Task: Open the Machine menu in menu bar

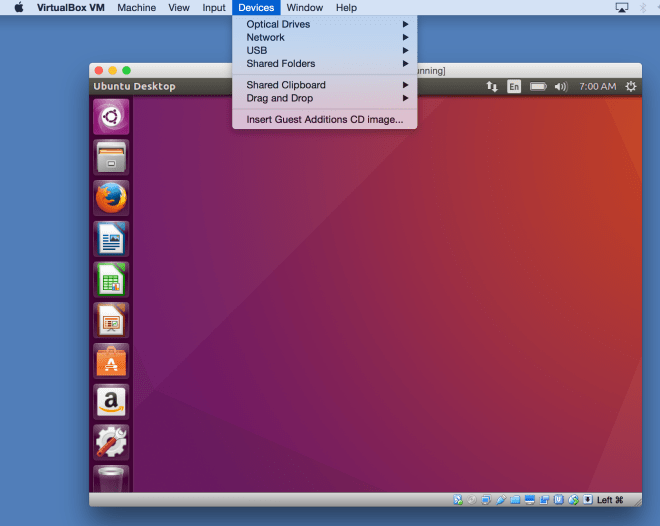Action: tap(136, 7)
